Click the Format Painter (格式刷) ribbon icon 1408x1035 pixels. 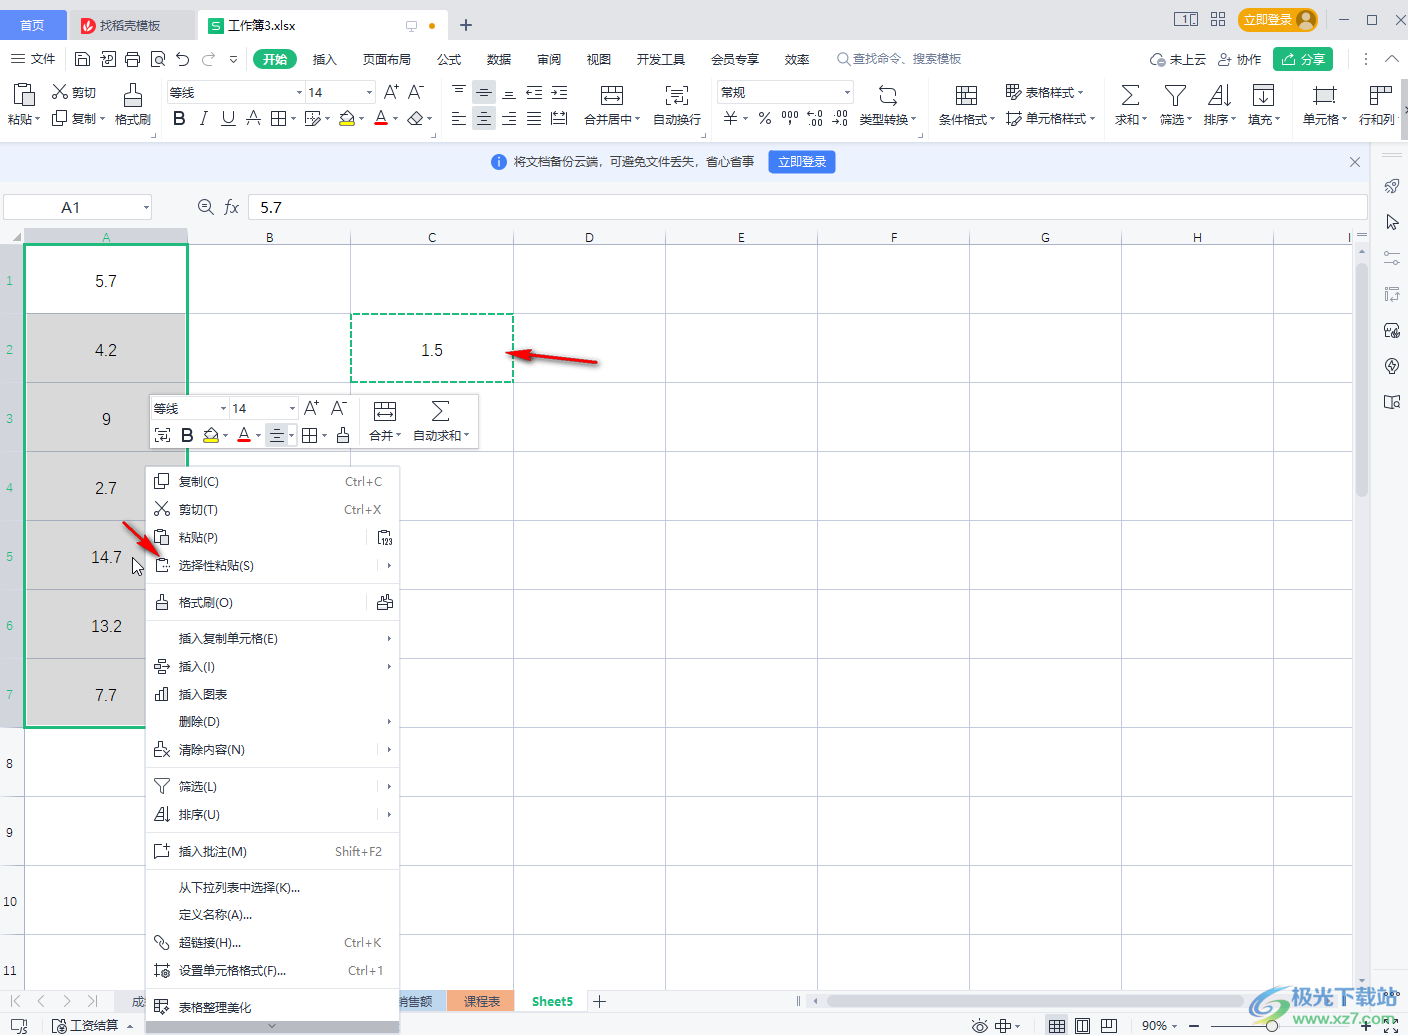coord(132,95)
